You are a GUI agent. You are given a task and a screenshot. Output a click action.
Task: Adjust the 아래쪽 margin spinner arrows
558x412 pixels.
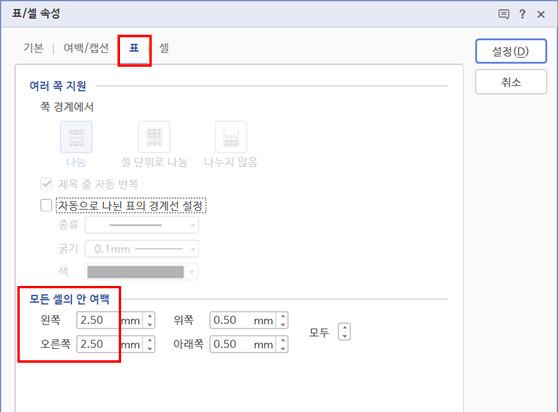tap(283, 344)
